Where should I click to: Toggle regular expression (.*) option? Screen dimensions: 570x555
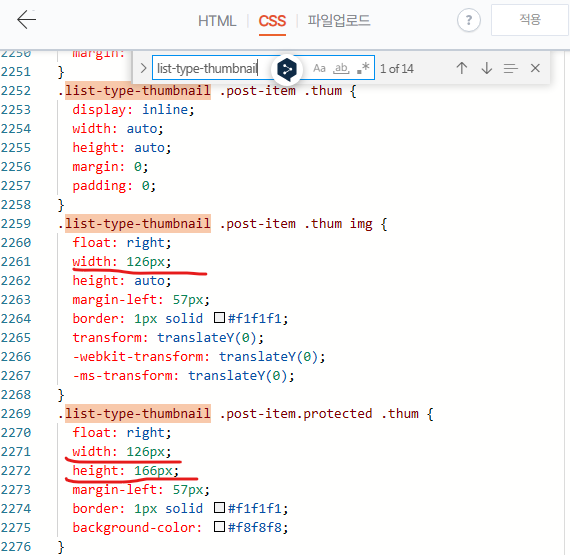click(x=363, y=68)
